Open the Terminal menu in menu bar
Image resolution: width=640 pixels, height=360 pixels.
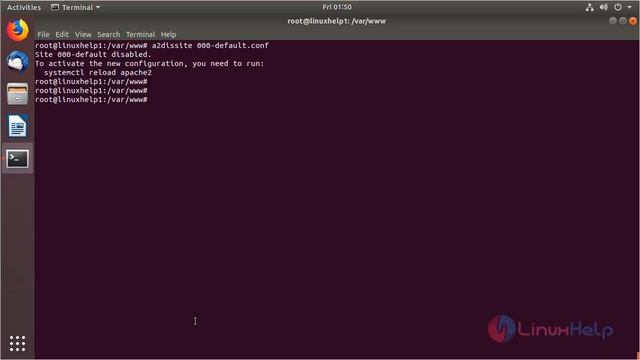(x=140, y=34)
